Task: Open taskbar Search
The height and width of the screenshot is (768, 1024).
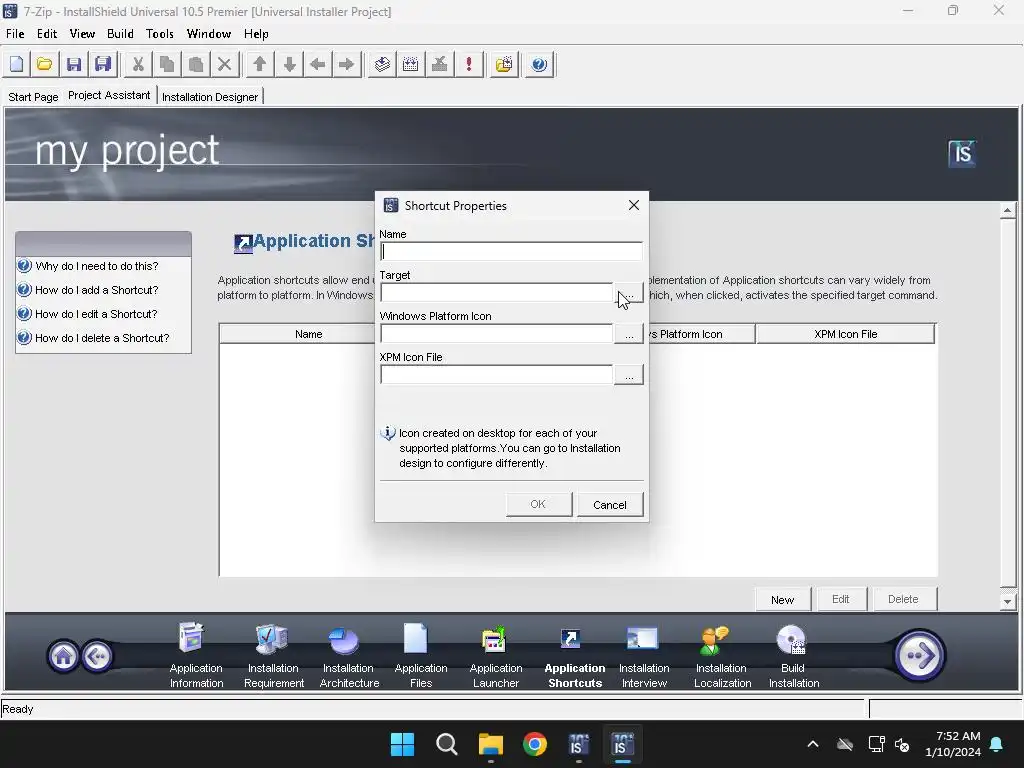Action: (447, 744)
